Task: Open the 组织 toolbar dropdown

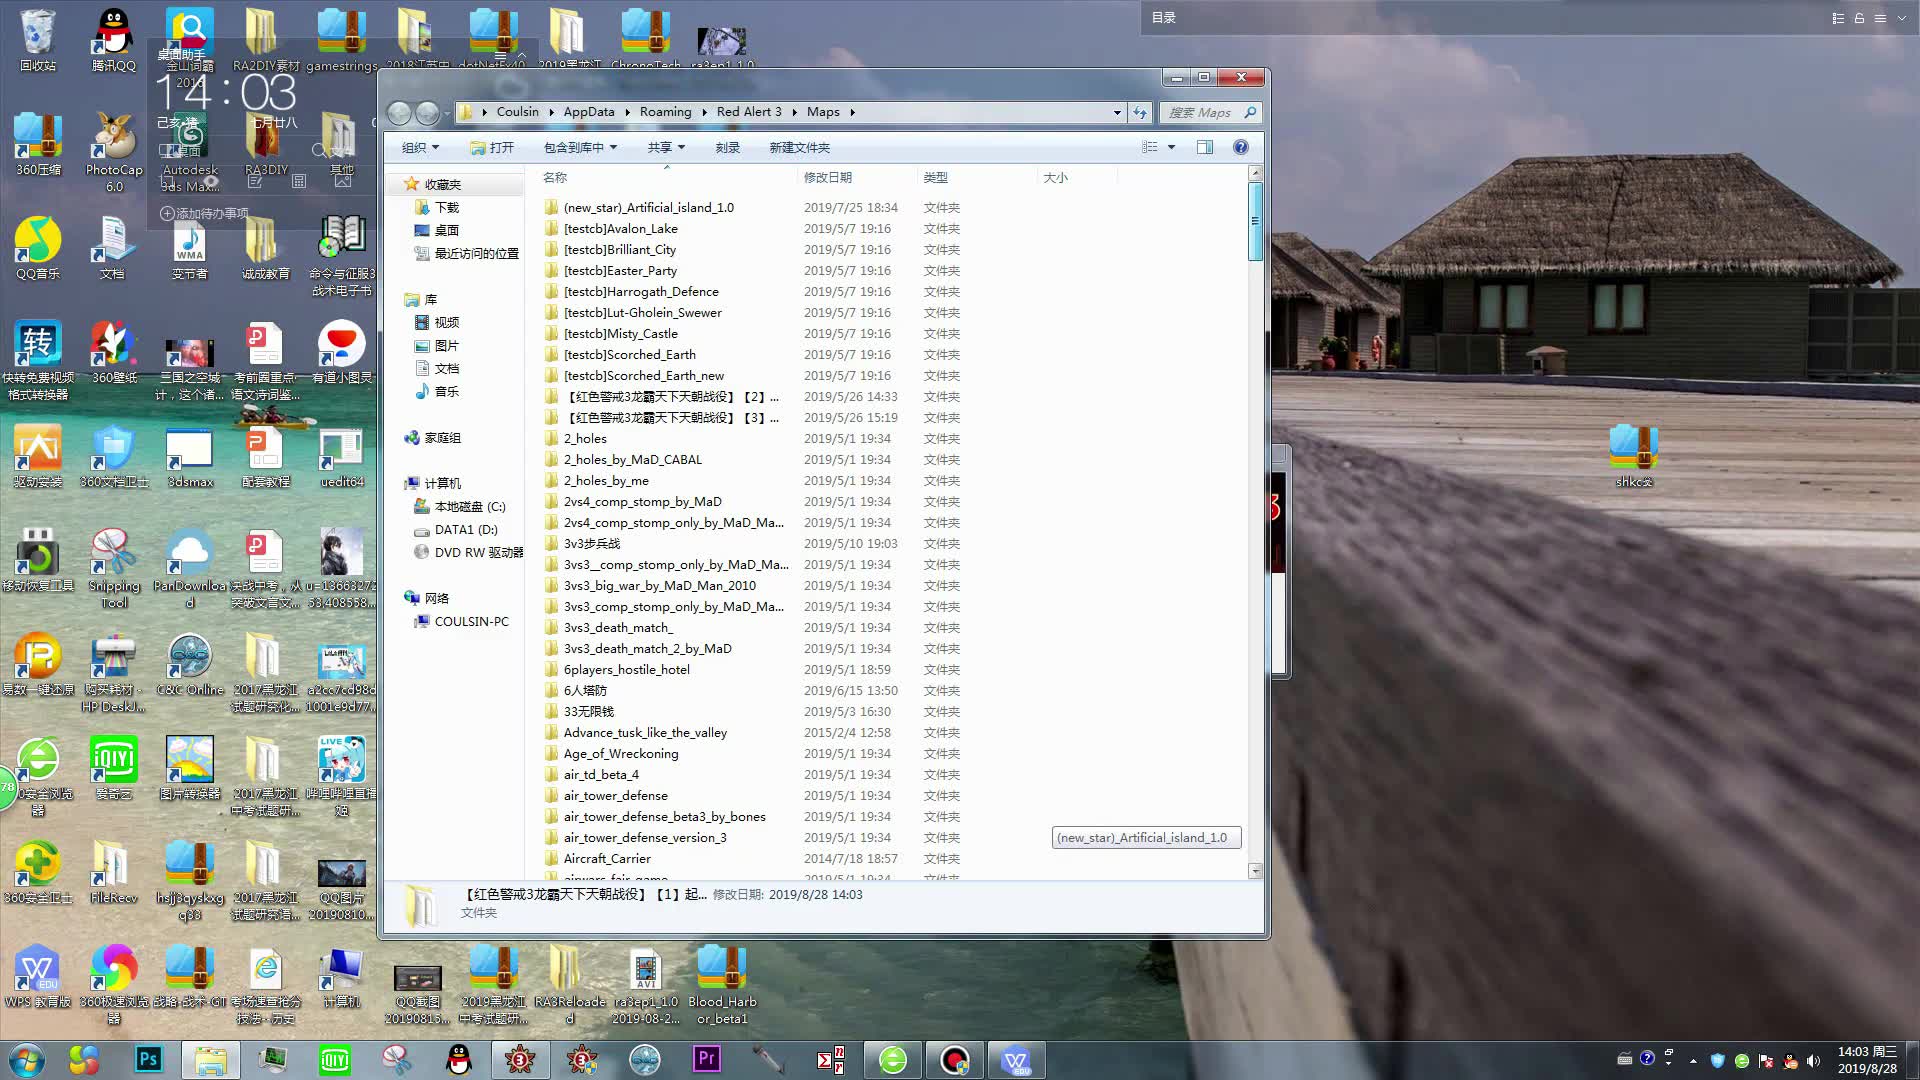Action: 420,147
